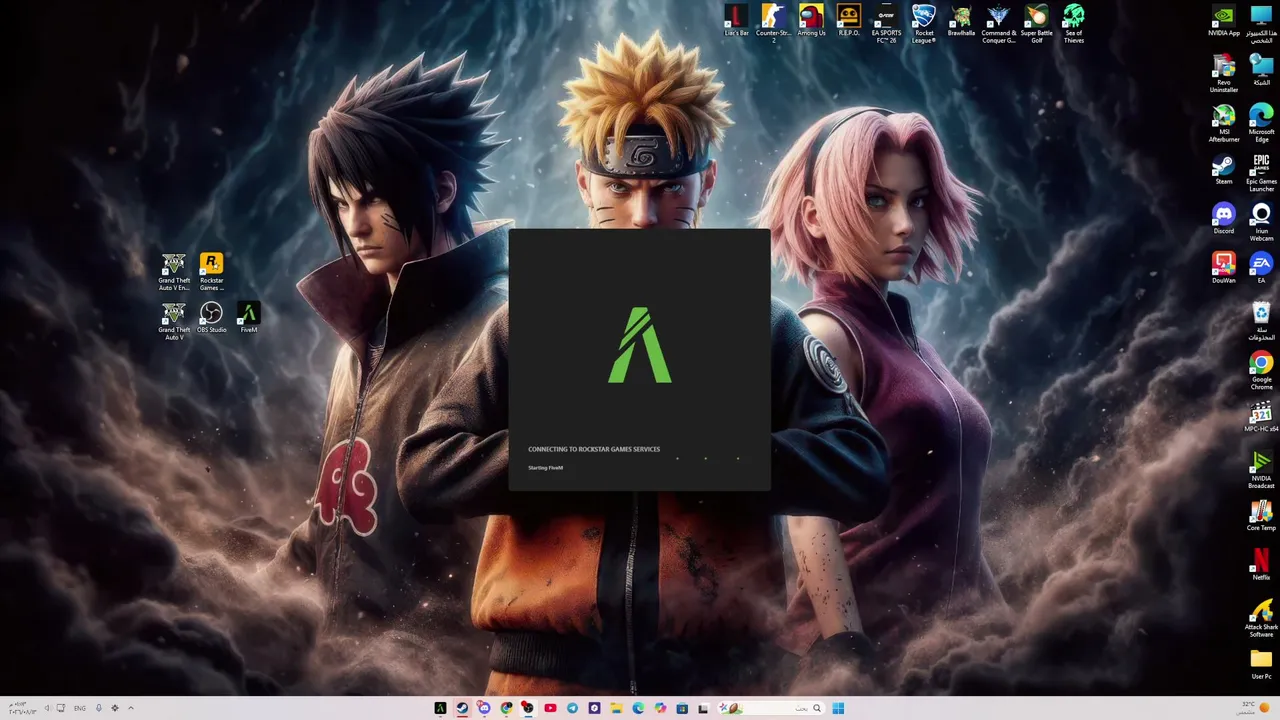Click "CONNECTING TO ROCKSTAR GAMES SERVICES" status text
The image size is (1280, 720).
pyautogui.click(x=594, y=449)
